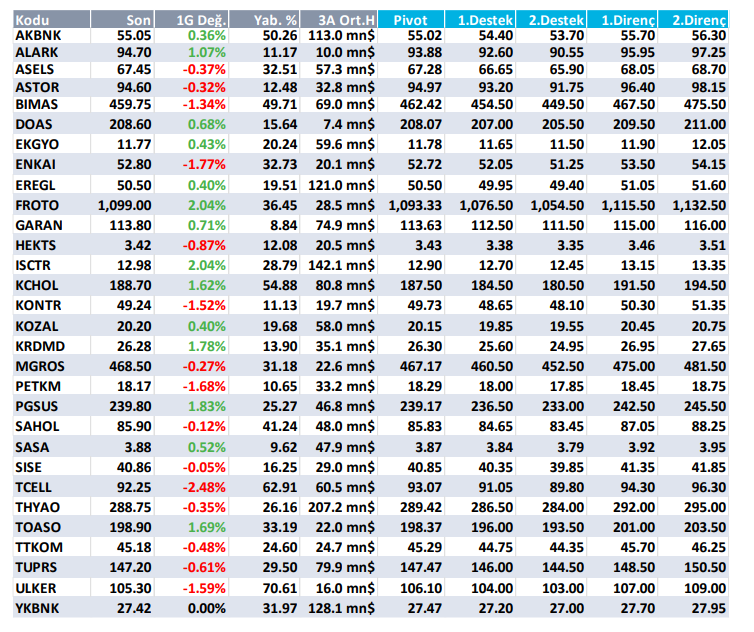Click the YKBNK ticker cell
754x632 pixels.
pos(40,607)
